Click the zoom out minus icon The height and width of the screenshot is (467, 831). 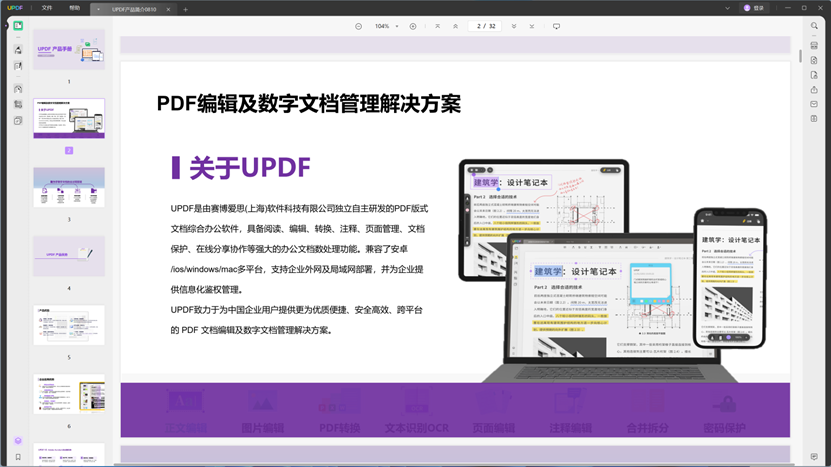click(x=358, y=26)
